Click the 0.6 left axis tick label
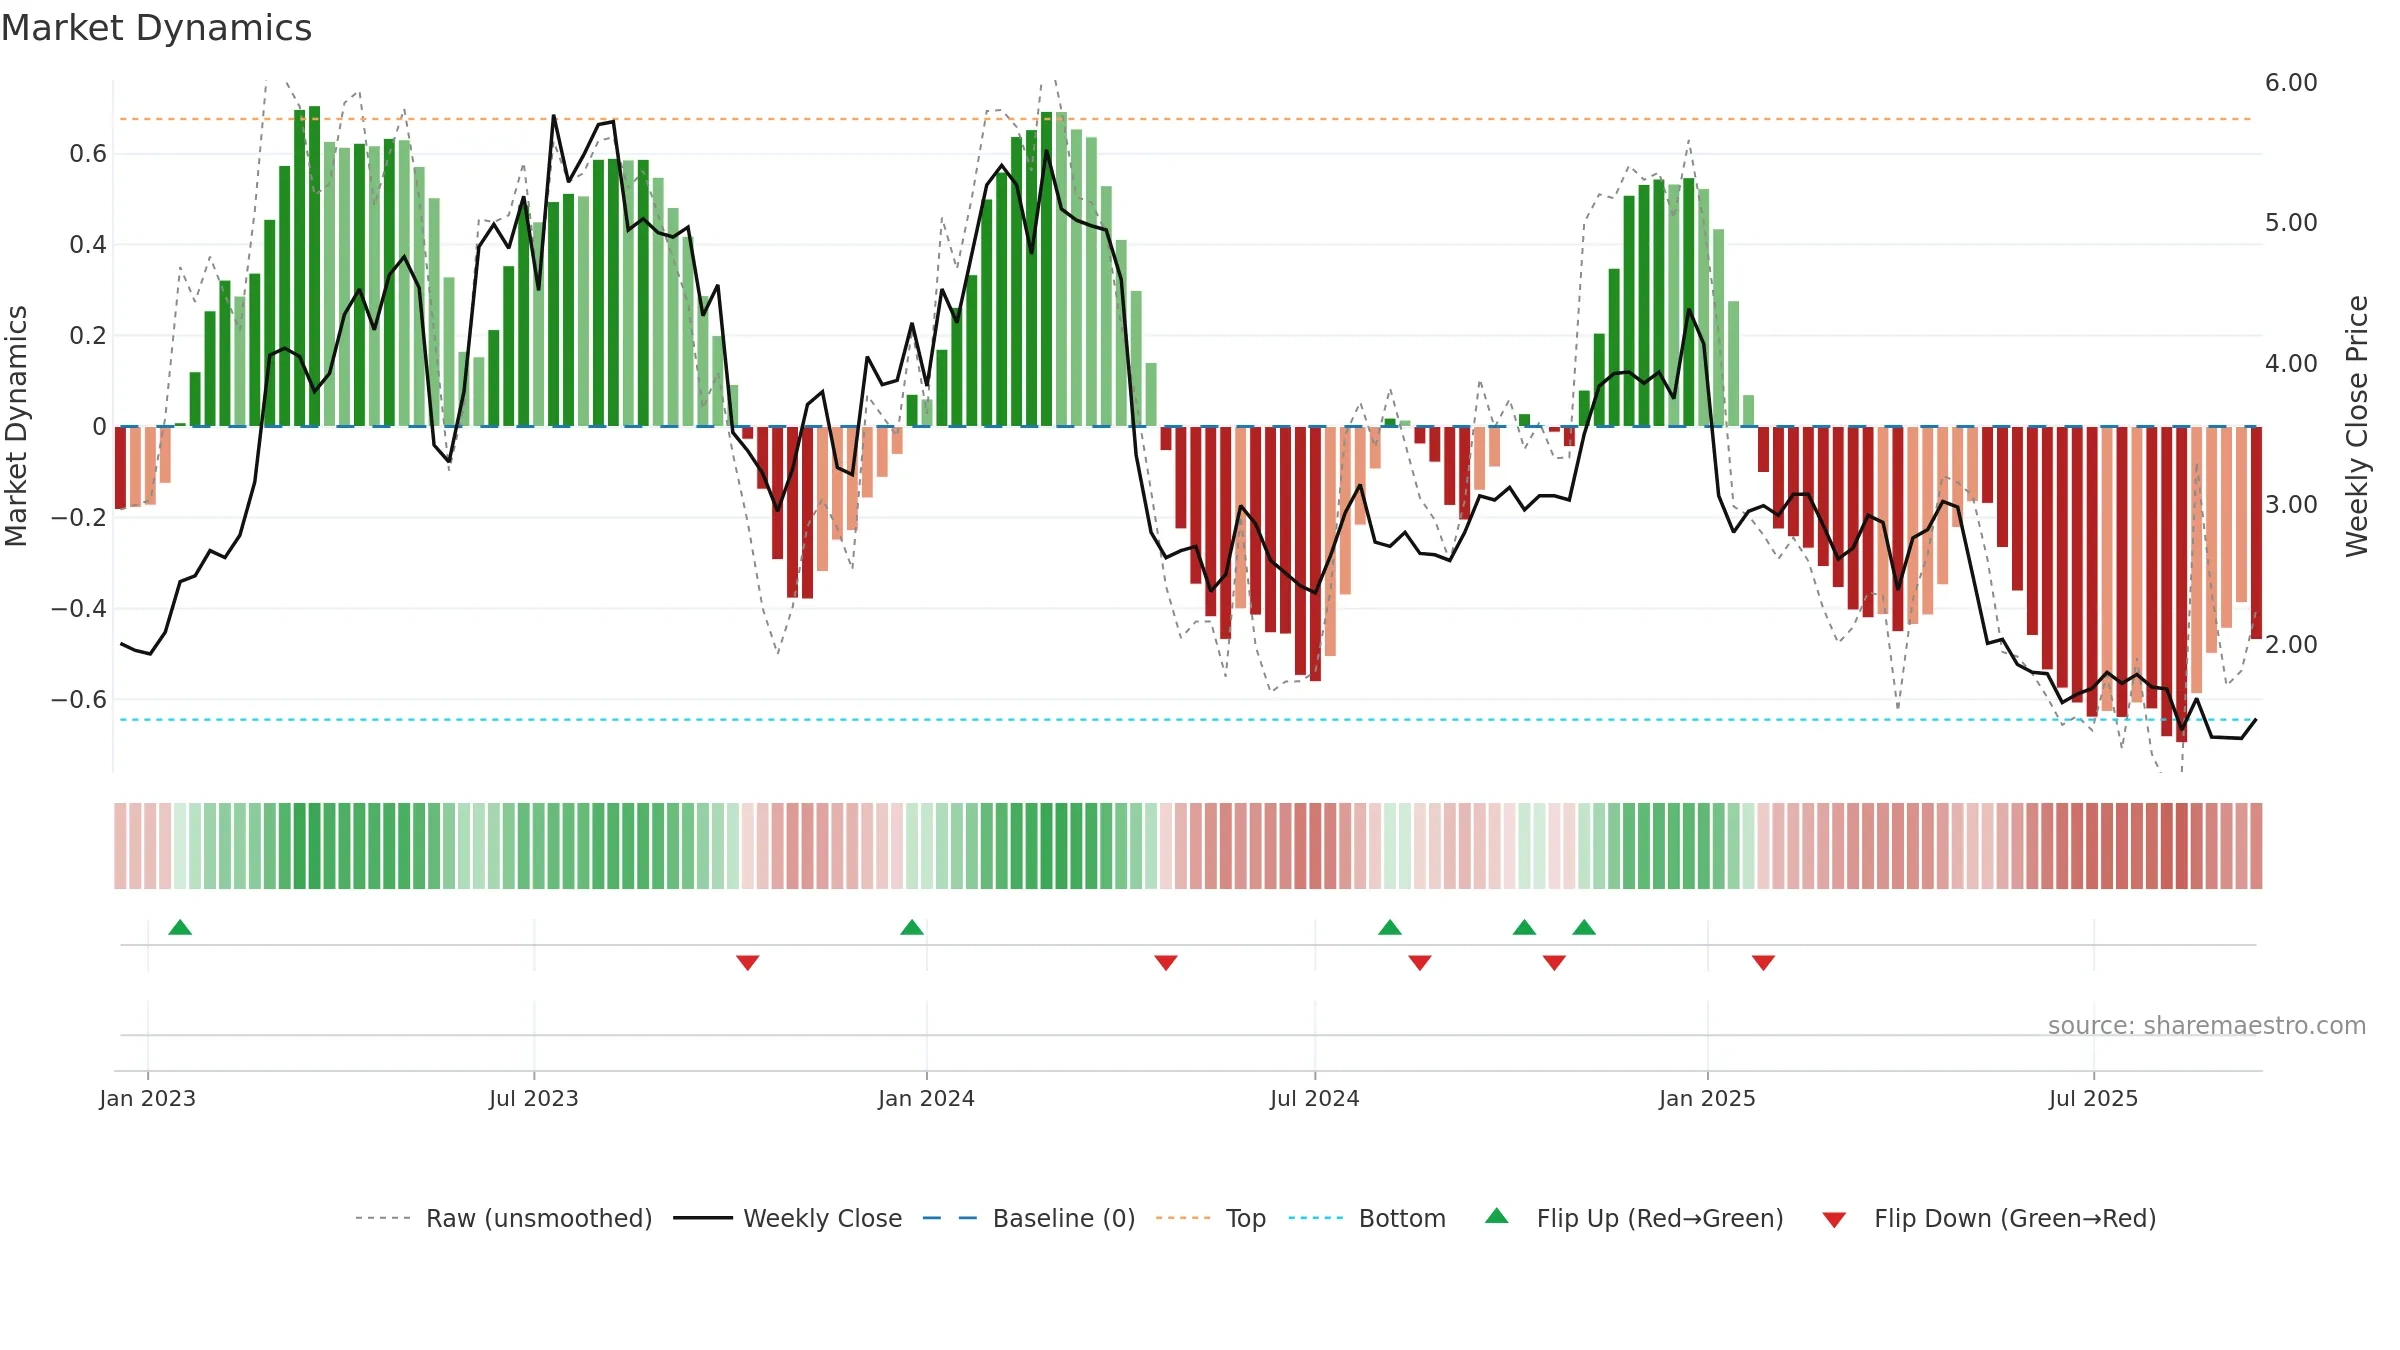Image resolution: width=2400 pixels, height=1350 pixels. [x=88, y=153]
